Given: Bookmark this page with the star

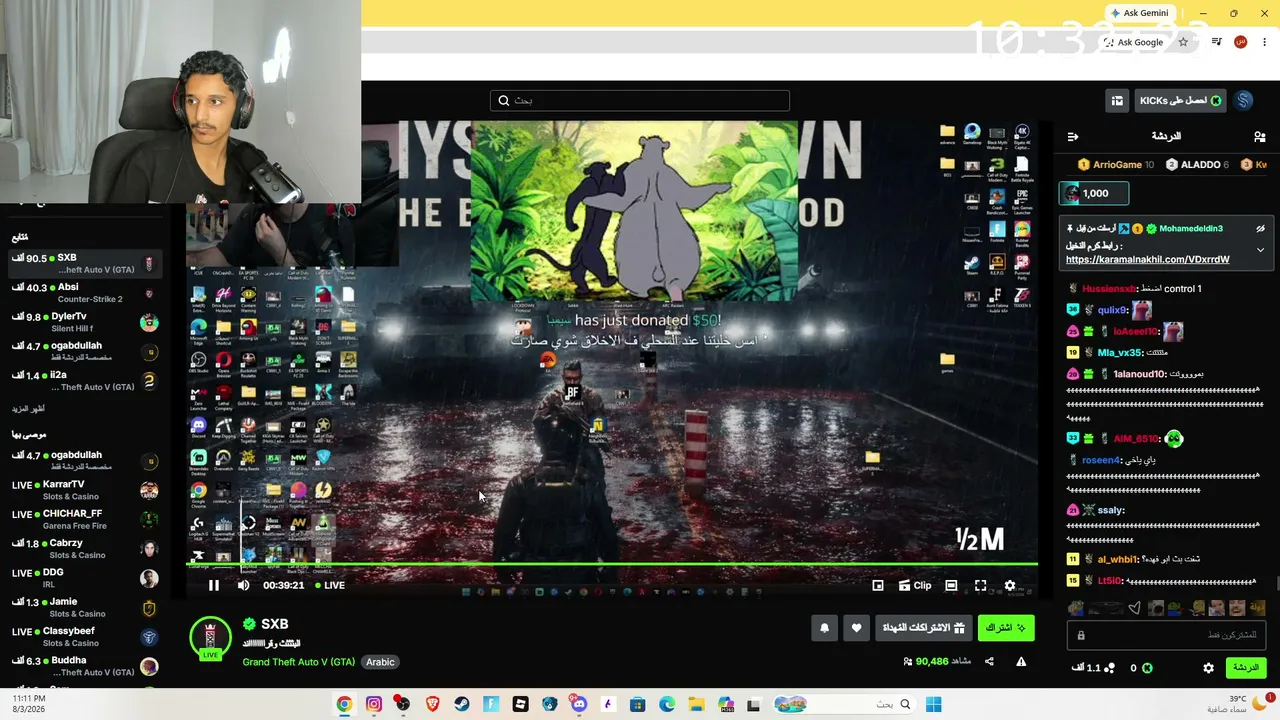Looking at the screenshot, I should click(1183, 42).
